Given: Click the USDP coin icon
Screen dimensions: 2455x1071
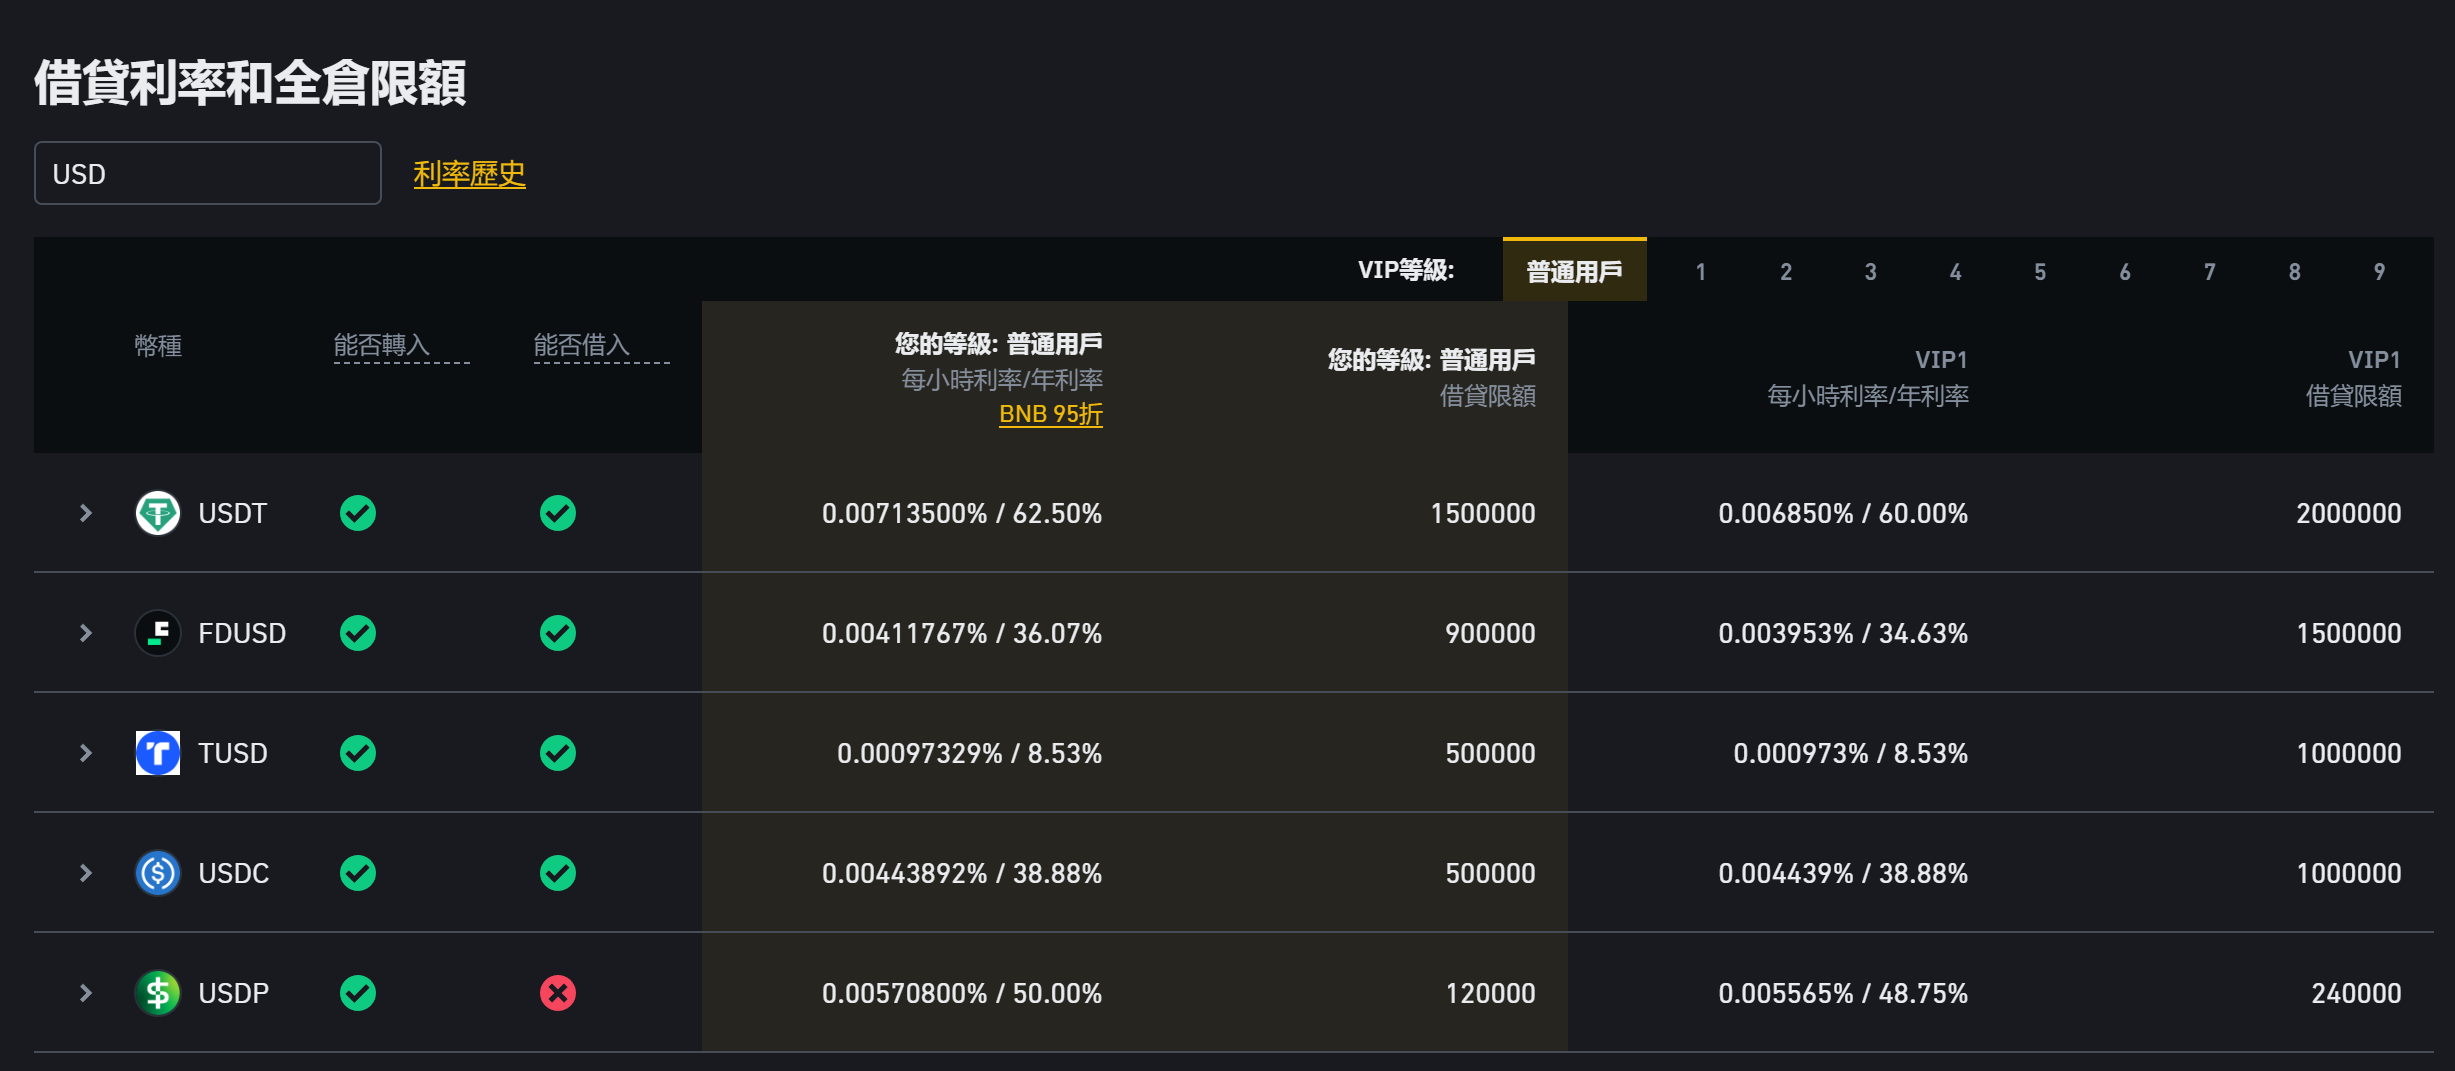Looking at the screenshot, I should 158,993.
